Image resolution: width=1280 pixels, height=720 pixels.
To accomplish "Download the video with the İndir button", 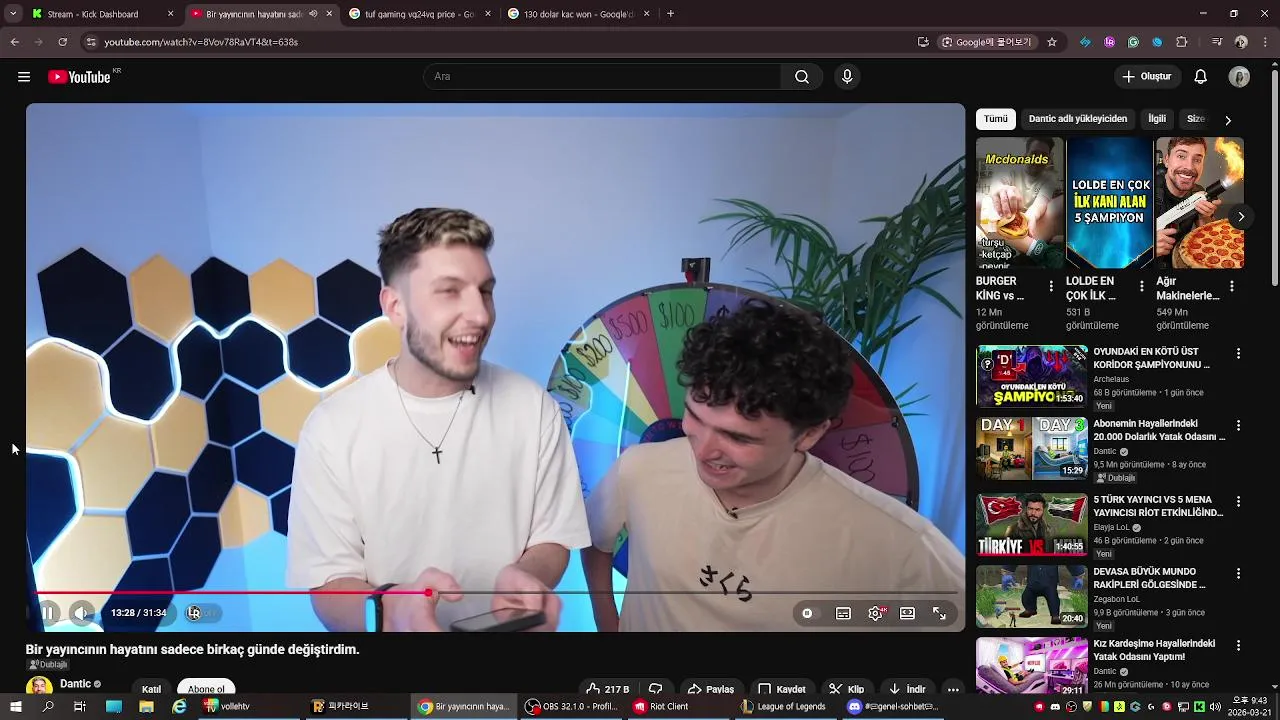I will [x=907, y=689].
